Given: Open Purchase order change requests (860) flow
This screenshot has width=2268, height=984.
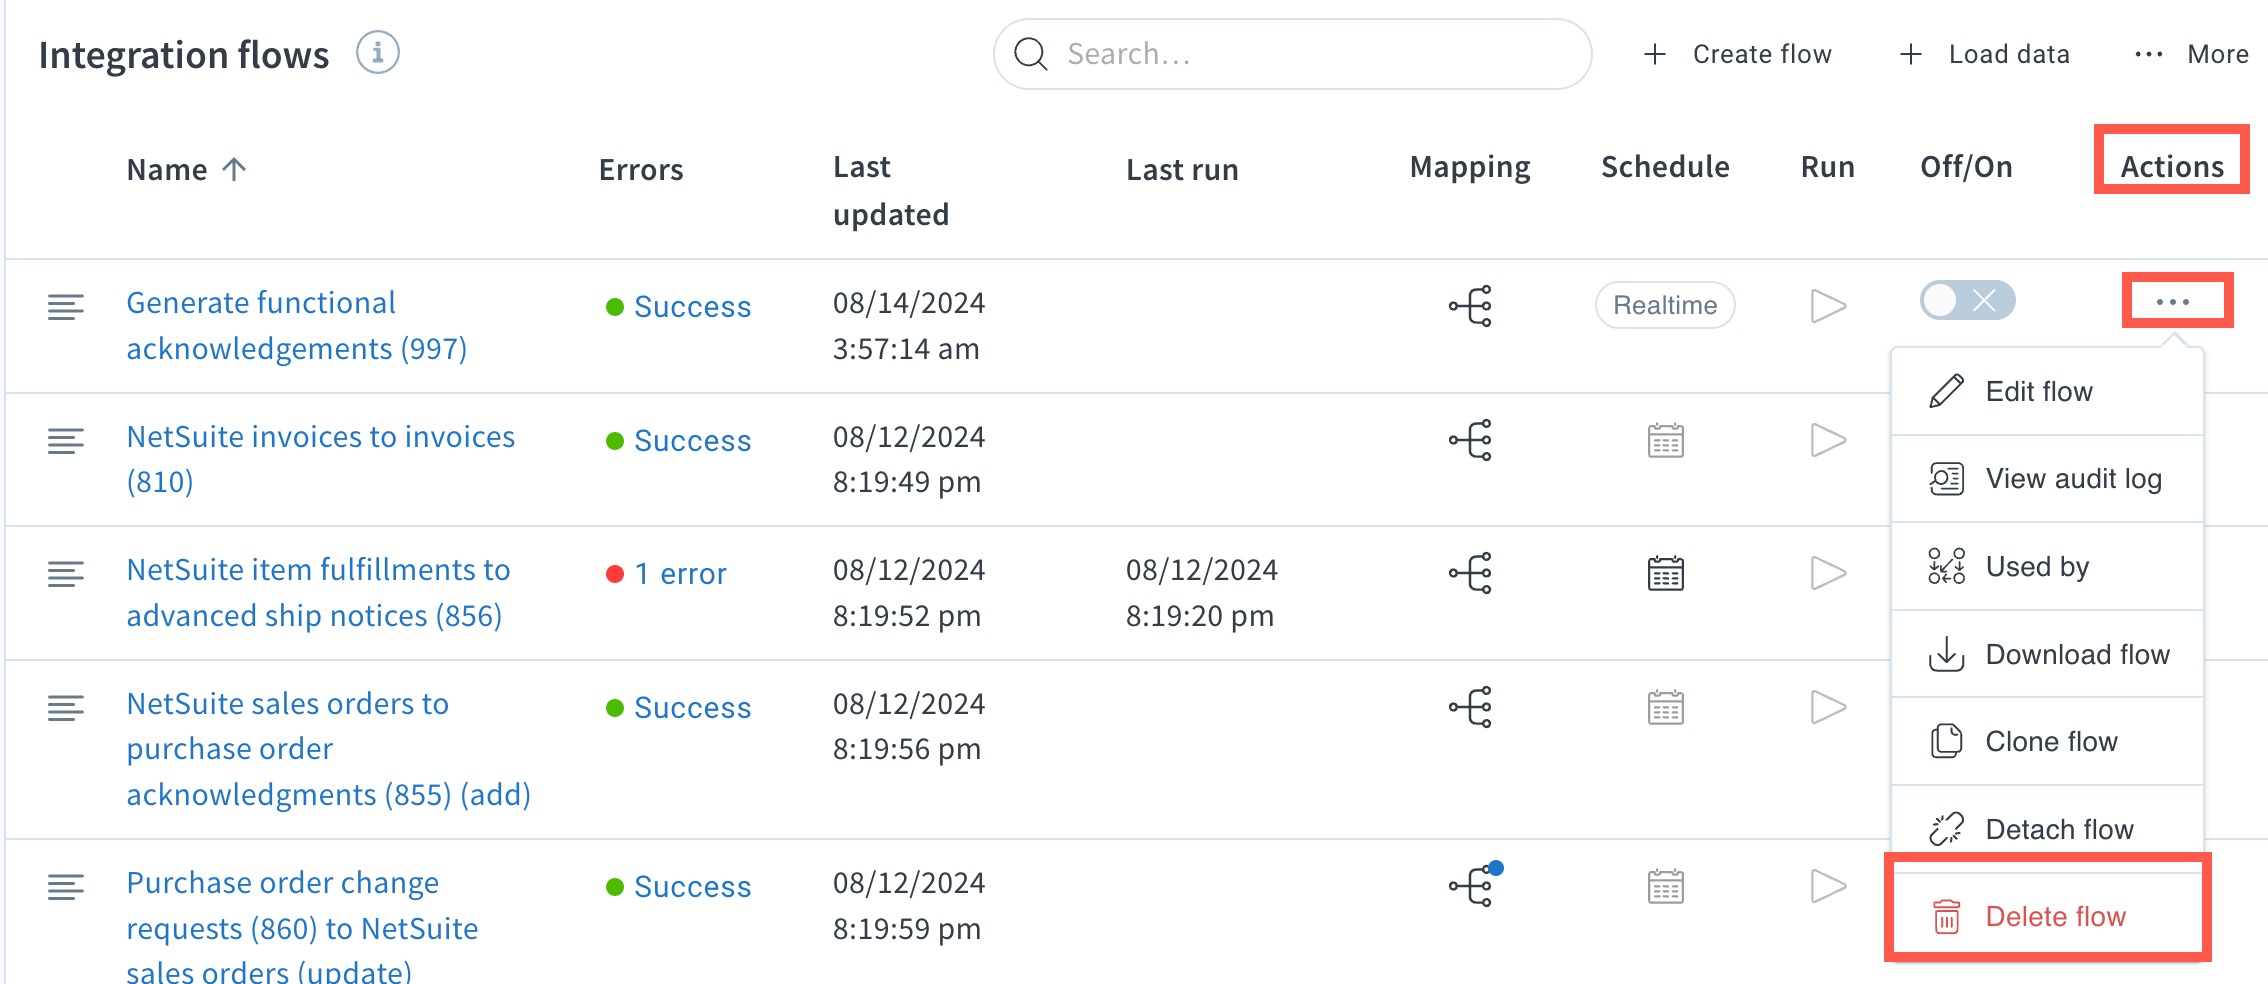Looking at the screenshot, I should pyautogui.click(x=302, y=927).
